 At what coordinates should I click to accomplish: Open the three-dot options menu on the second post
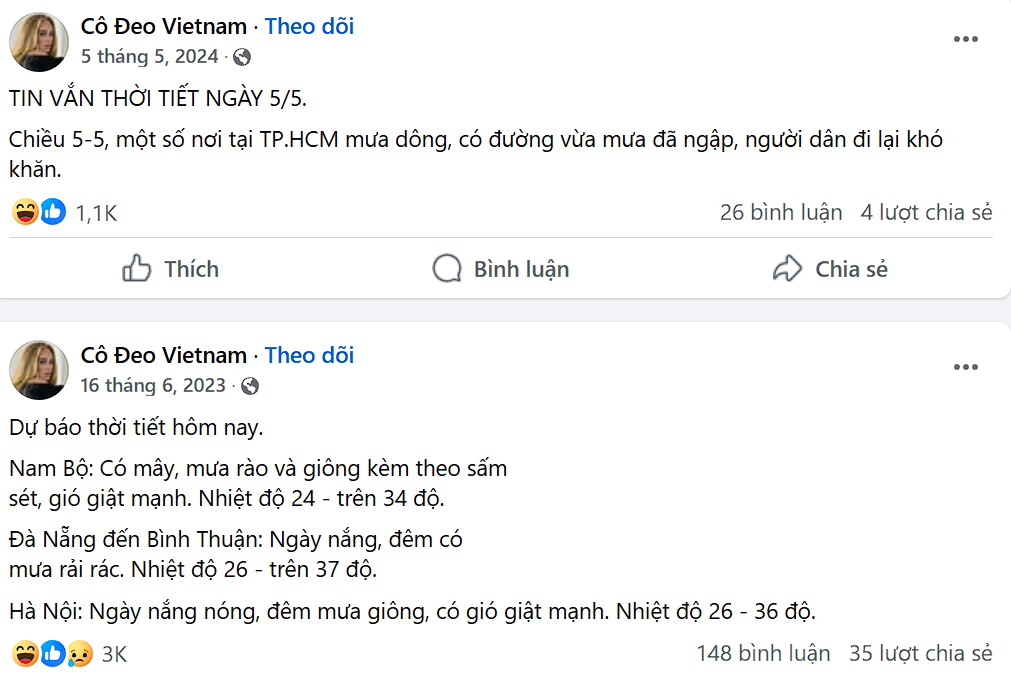tap(966, 366)
